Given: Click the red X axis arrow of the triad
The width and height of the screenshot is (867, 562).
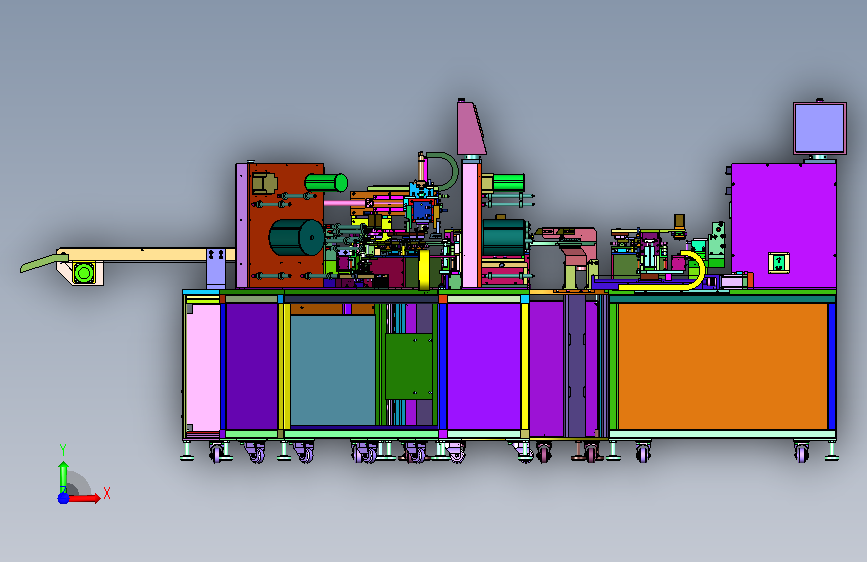Looking at the screenshot, I should [x=84, y=498].
